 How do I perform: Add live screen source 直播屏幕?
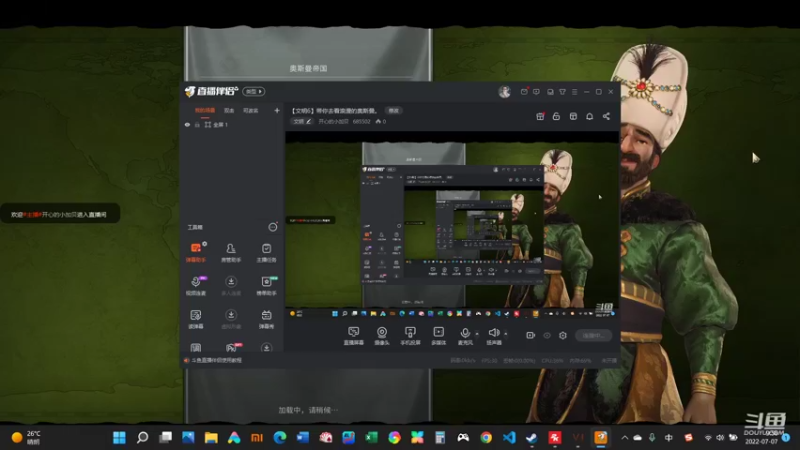tap(354, 336)
